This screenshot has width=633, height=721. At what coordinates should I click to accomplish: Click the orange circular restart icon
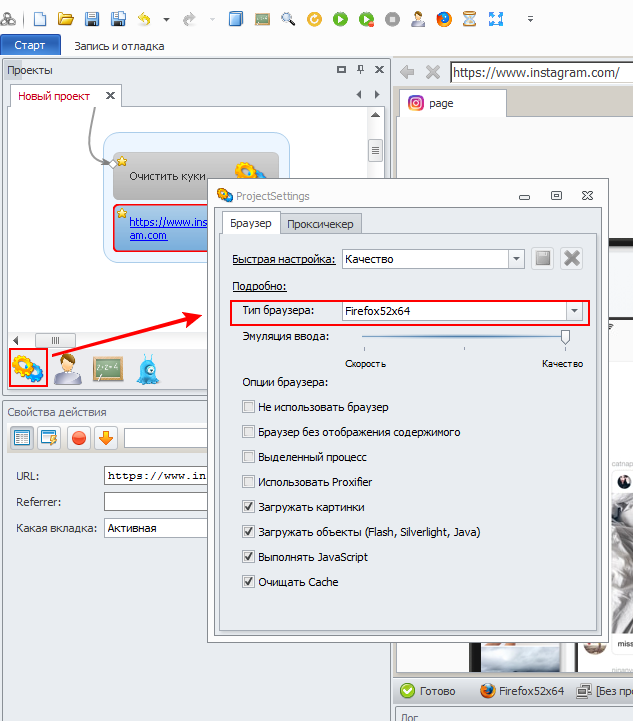point(314,19)
